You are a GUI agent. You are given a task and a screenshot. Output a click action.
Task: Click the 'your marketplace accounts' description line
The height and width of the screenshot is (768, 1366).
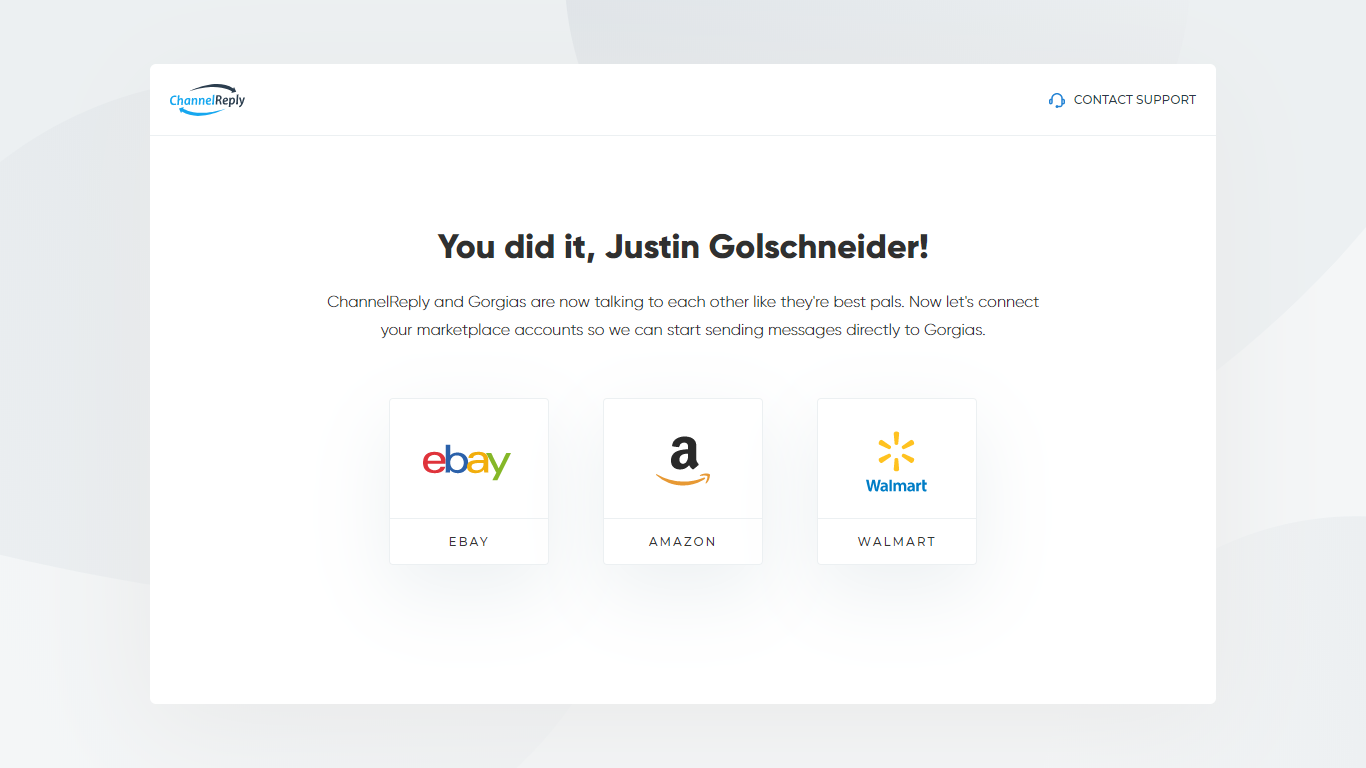pos(683,330)
